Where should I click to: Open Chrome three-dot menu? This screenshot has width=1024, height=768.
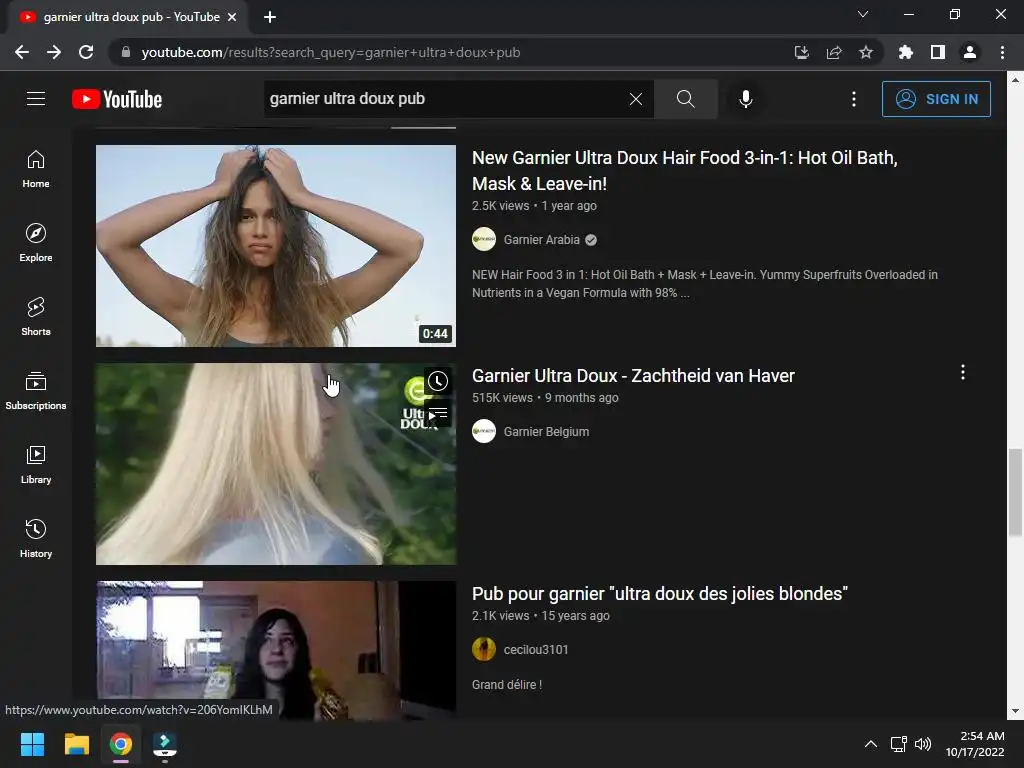click(x=1002, y=52)
